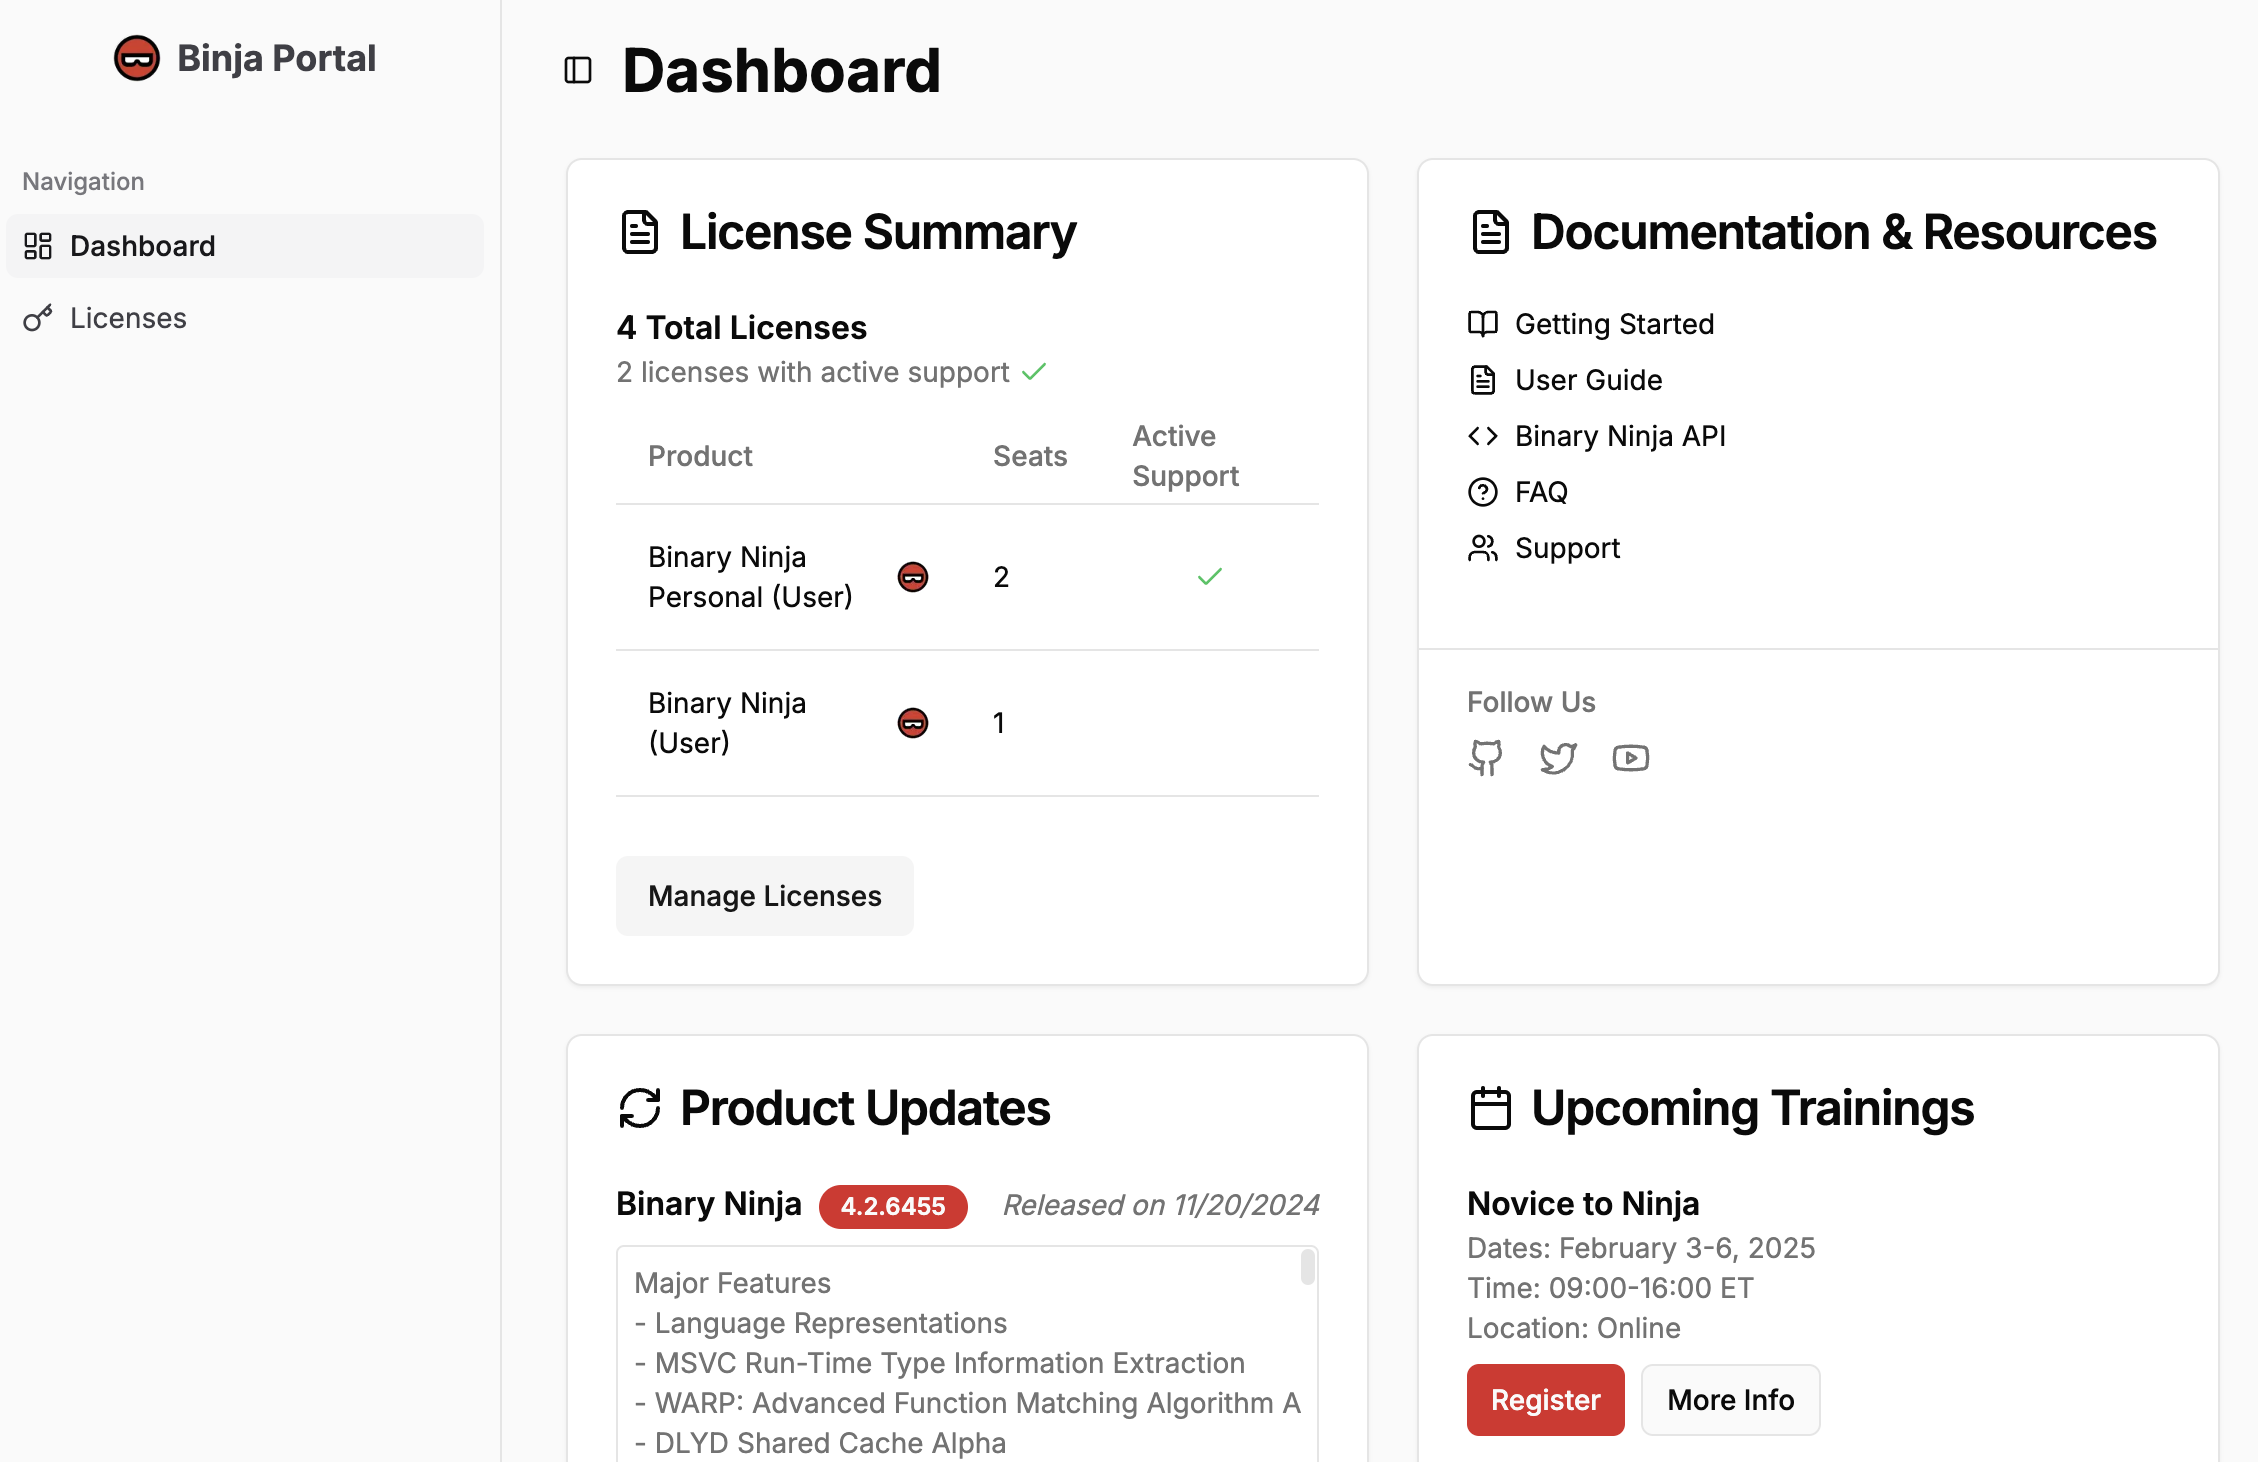Select Dashboard in navigation
The height and width of the screenshot is (1462, 2258).
(143, 246)
